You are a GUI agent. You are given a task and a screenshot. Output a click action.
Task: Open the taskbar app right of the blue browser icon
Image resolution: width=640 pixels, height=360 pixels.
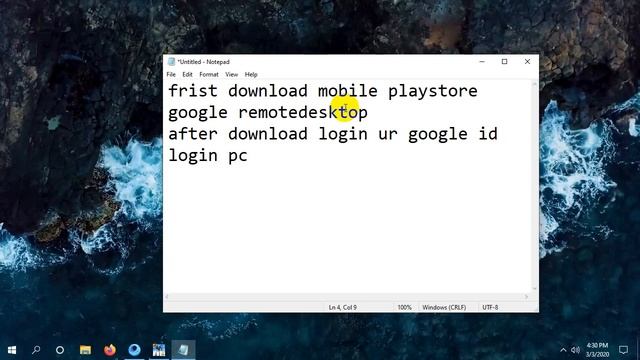click(159, 350)
